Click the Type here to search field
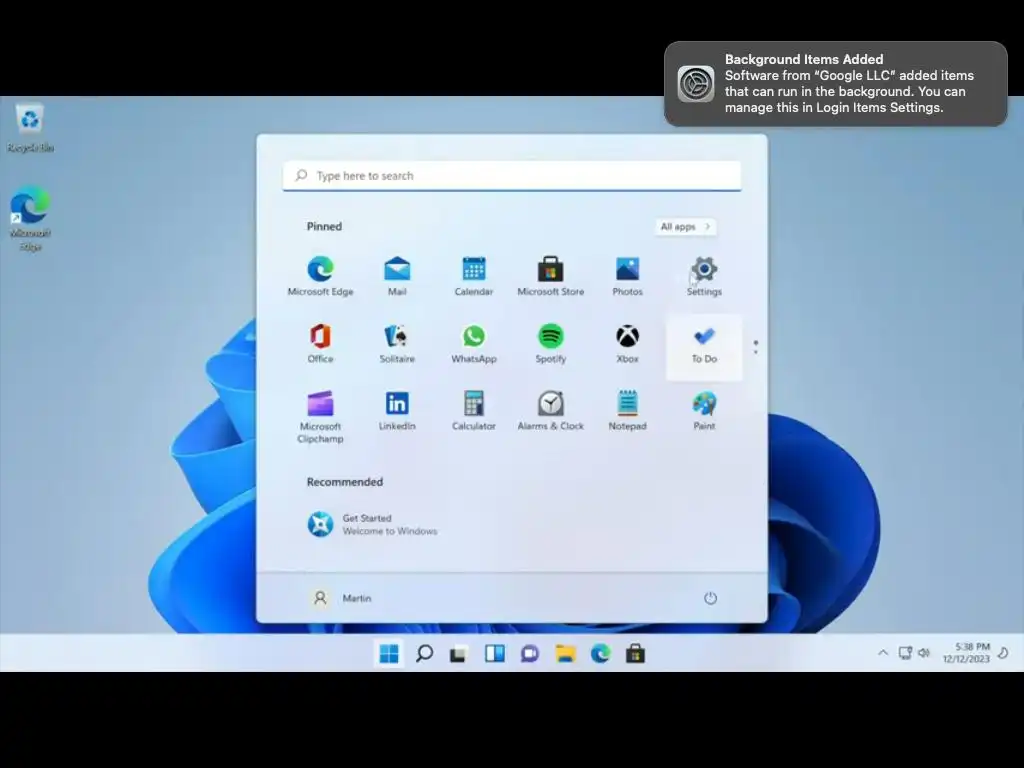Screen dimensions: 1024x768 pos(511,176)
